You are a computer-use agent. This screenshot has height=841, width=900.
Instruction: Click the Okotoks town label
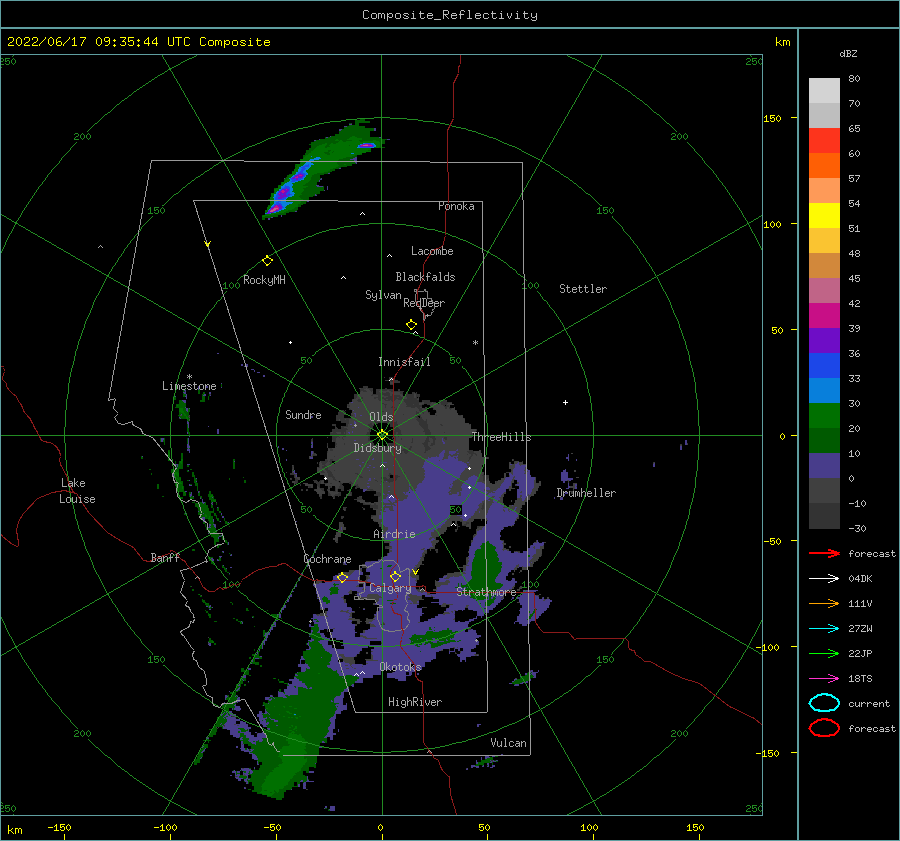(400, 667)
